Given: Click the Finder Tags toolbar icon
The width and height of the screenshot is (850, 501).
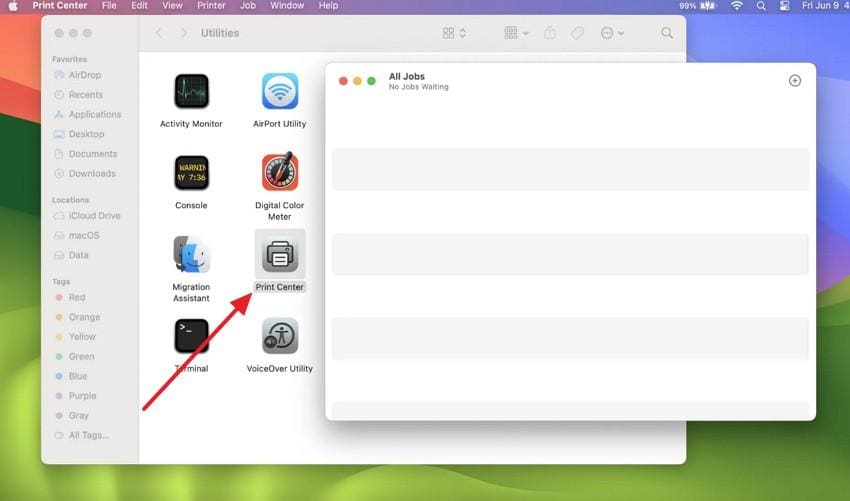Looking at the screenshot, I should click(x=577, y=33).
